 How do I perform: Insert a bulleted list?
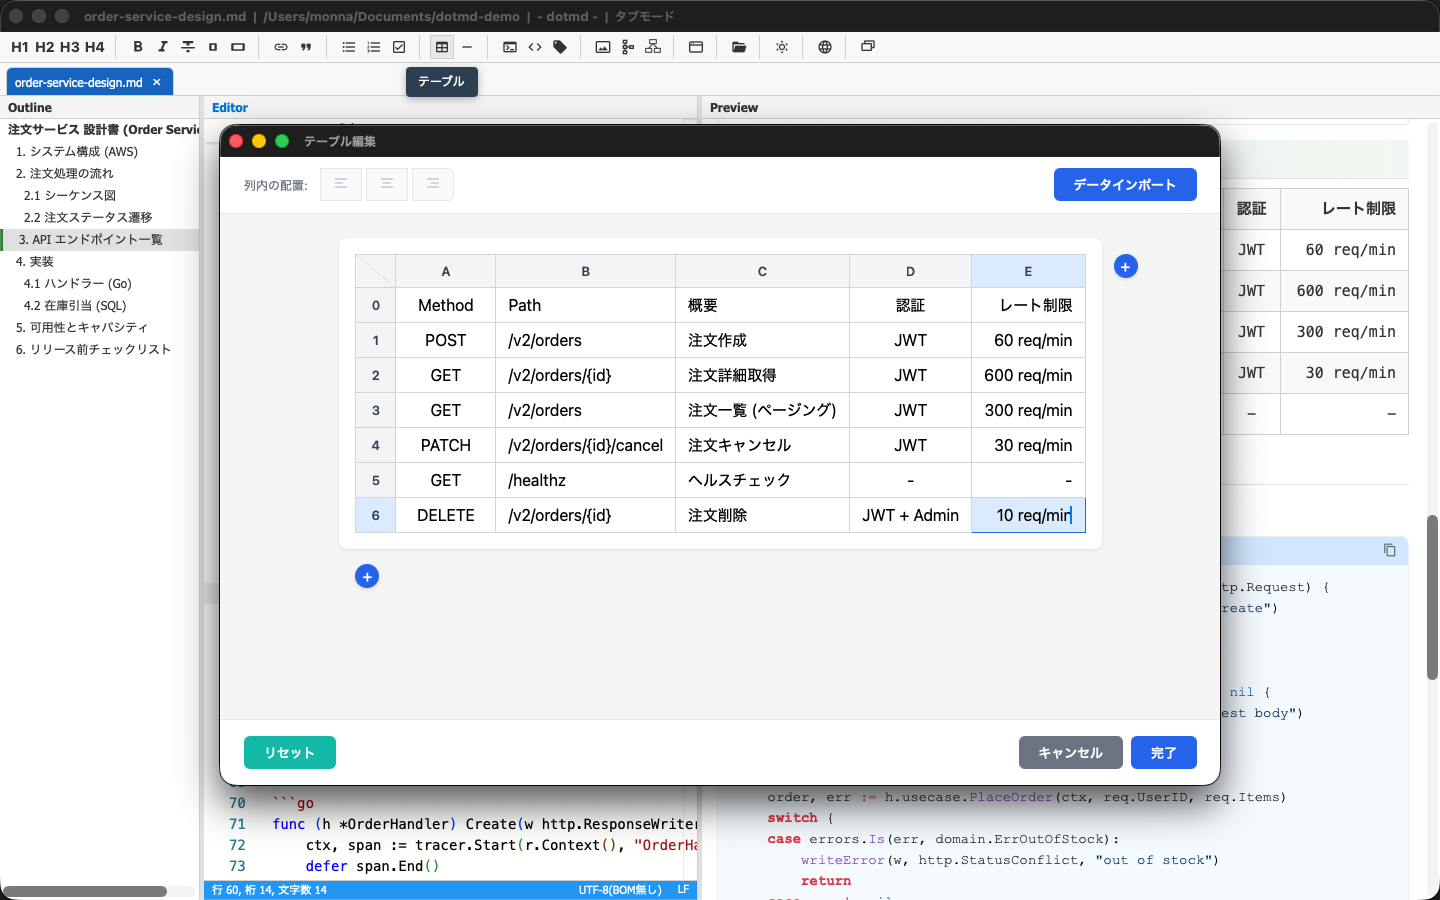click(x=349, y=47)
